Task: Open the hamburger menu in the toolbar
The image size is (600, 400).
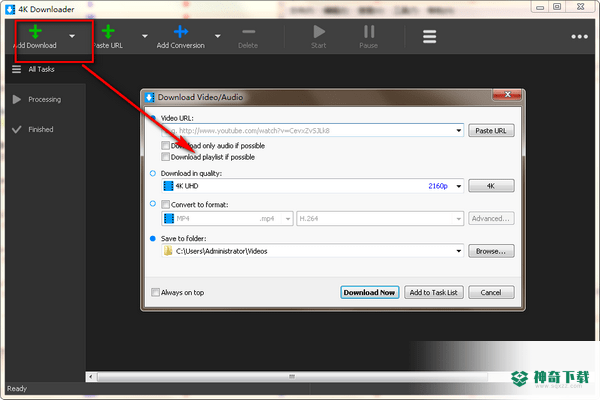Action: pyautogui.click(x=429, y=37)
